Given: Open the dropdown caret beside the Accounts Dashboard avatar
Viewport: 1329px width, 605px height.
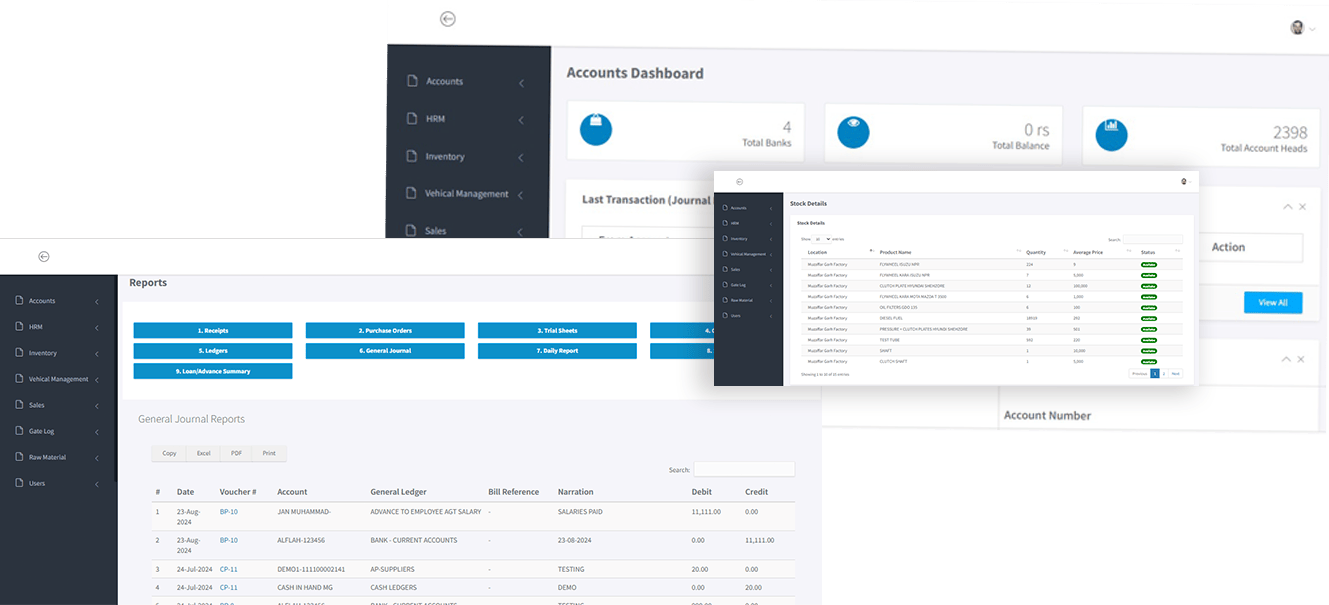Looking at the screenshot, I should pyautogui.click(x=1313, y=30).
